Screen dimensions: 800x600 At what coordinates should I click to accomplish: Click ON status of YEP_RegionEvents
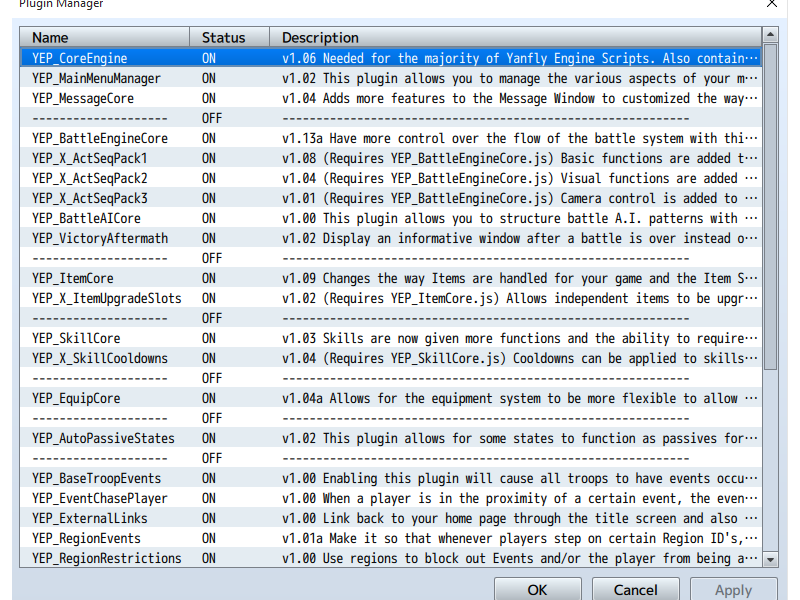pos(209,538)
